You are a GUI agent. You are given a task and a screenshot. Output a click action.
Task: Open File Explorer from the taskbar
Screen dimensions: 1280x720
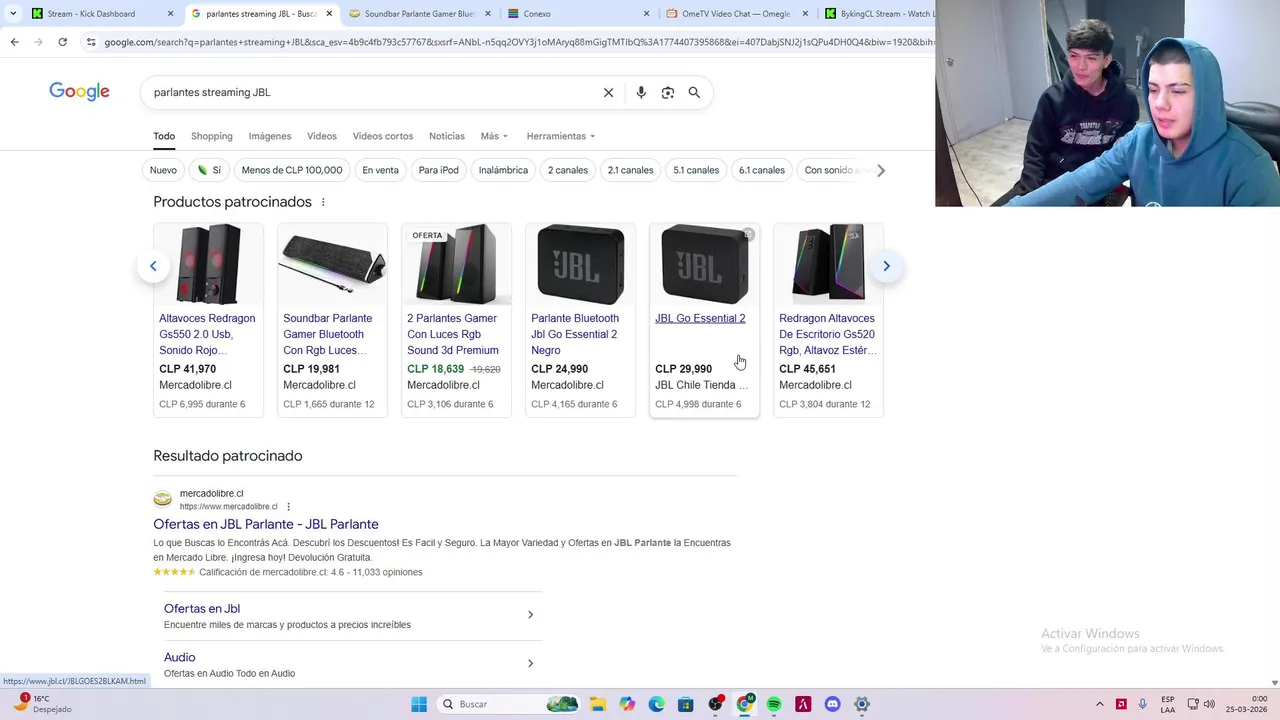click(597, 704)
